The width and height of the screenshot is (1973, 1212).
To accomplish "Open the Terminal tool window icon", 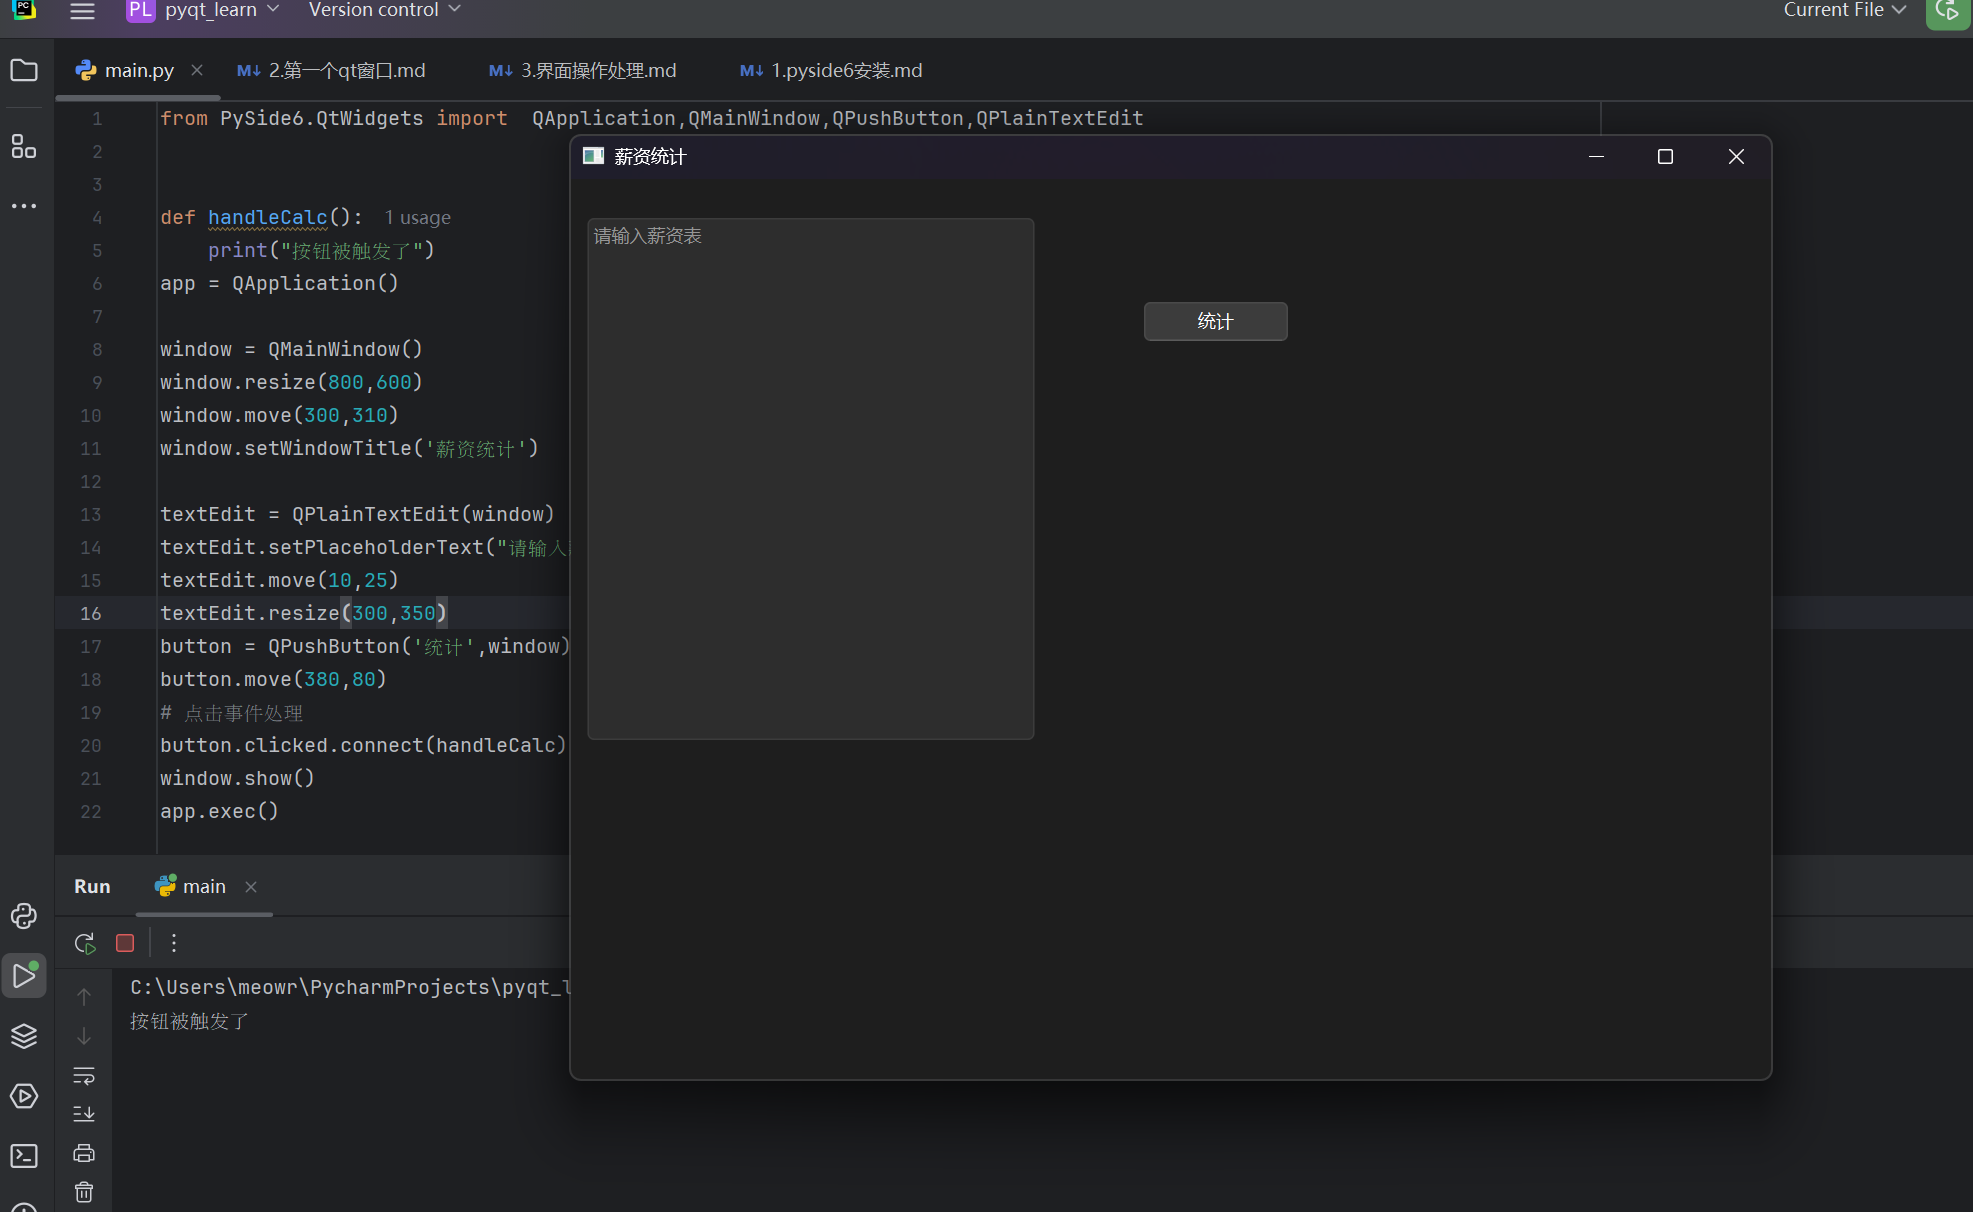I will pos(24,1156).
